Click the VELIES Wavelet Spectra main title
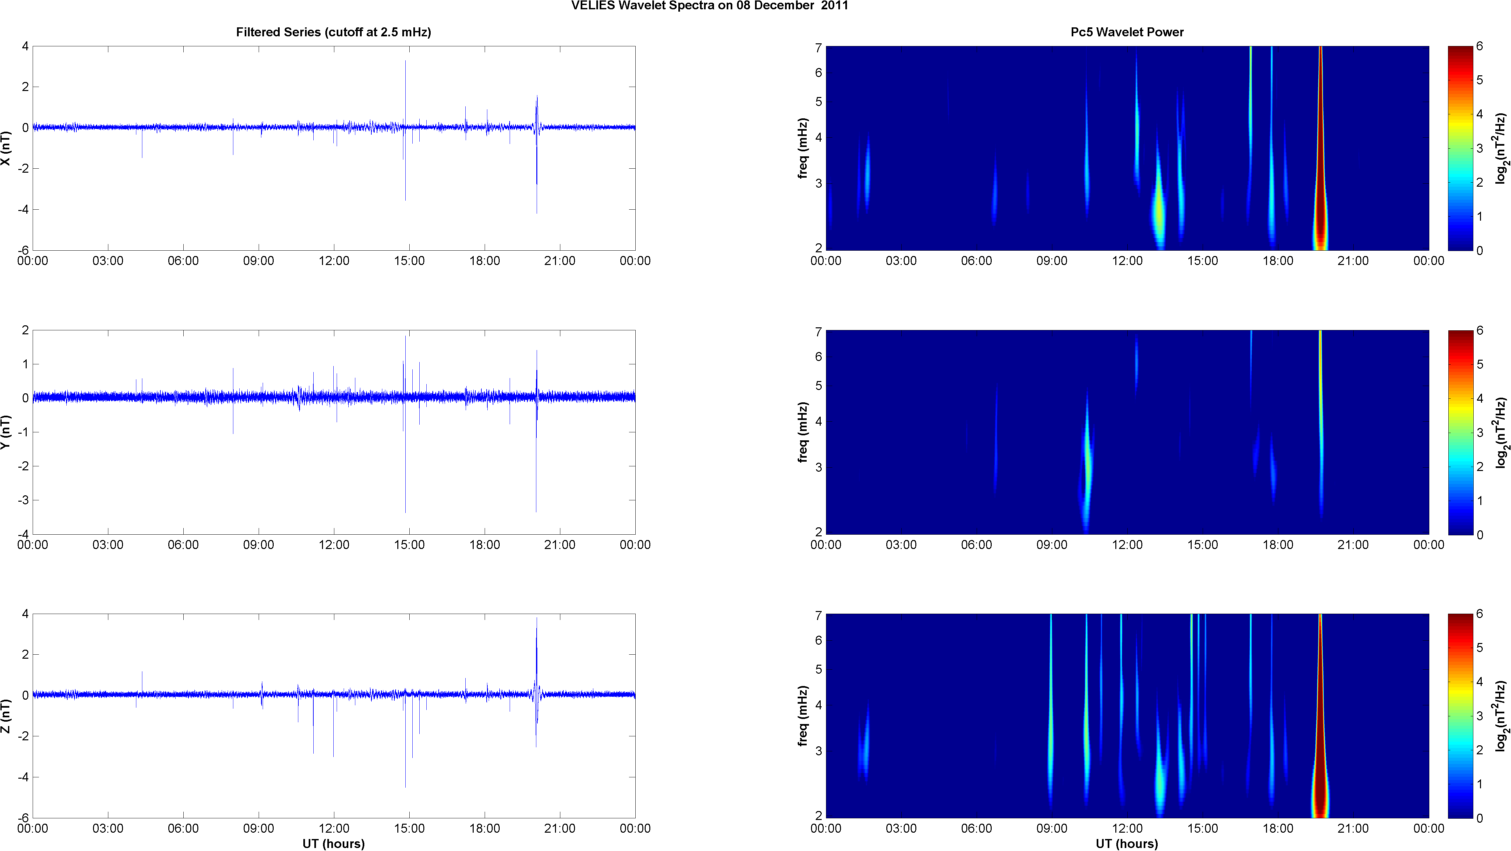Screen dimensions: 1511x851 [x=709, y=6]
